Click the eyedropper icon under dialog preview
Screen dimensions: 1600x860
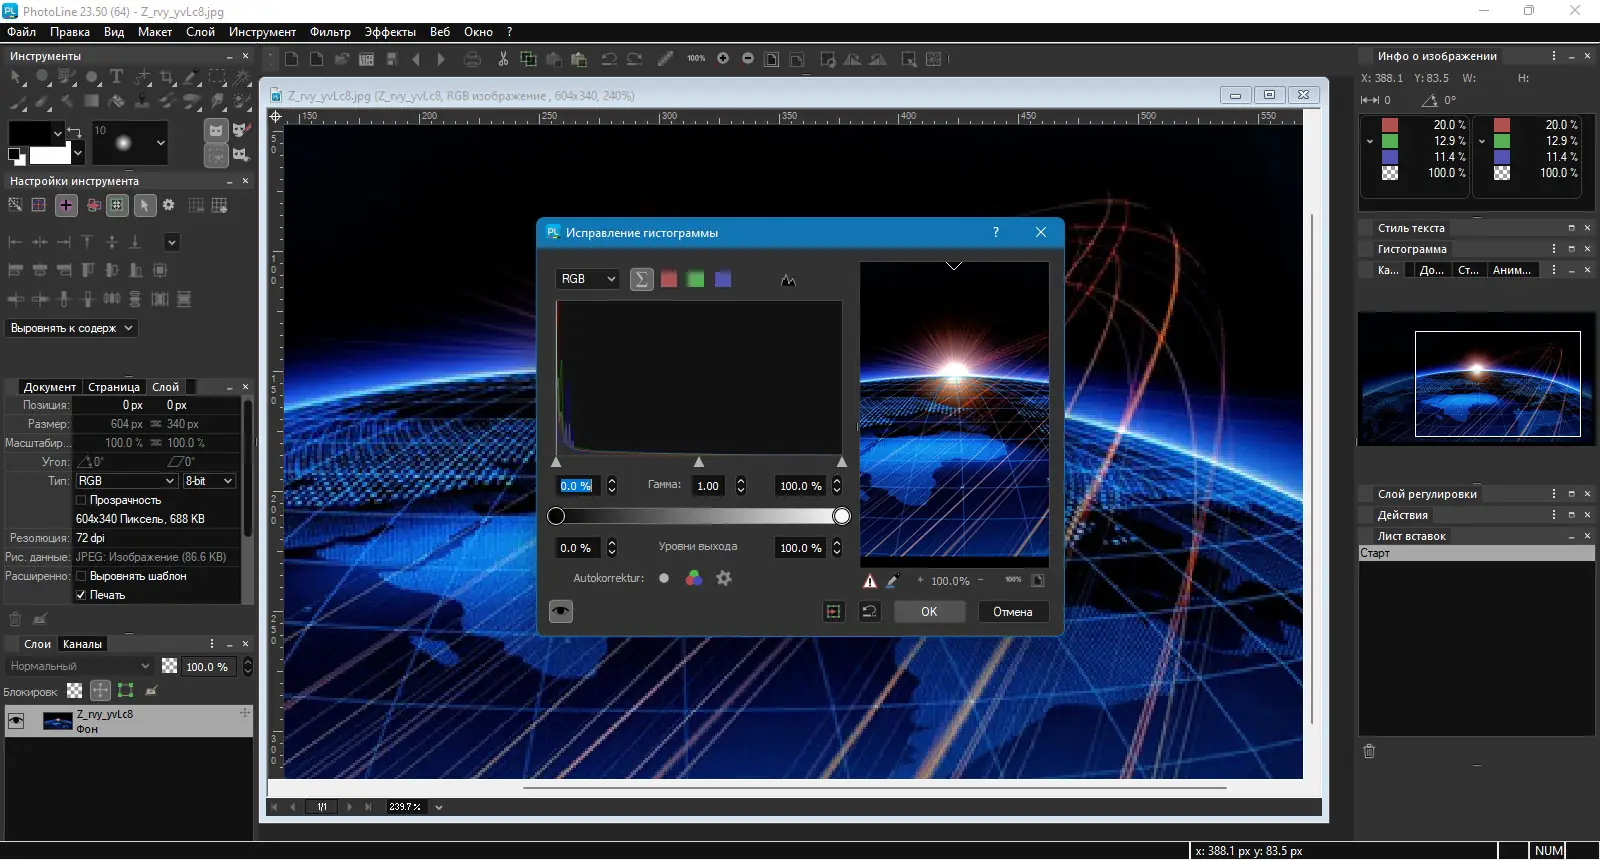click(x=893, y=581)
